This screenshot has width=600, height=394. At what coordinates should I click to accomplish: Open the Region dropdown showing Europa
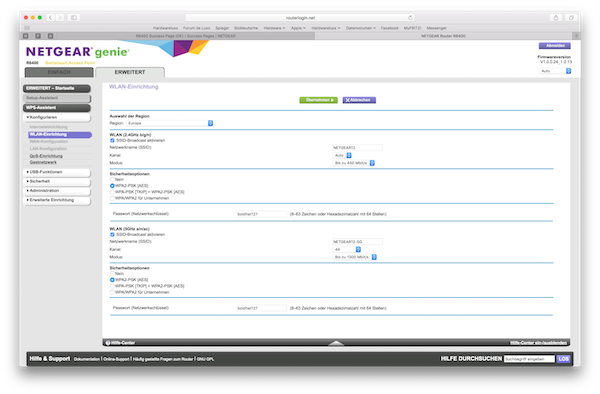click(170, 123)
